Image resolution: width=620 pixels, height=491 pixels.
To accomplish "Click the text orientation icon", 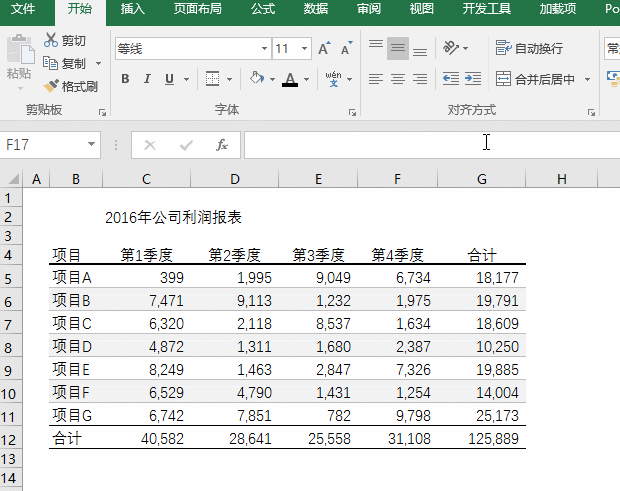I will 451,48.
